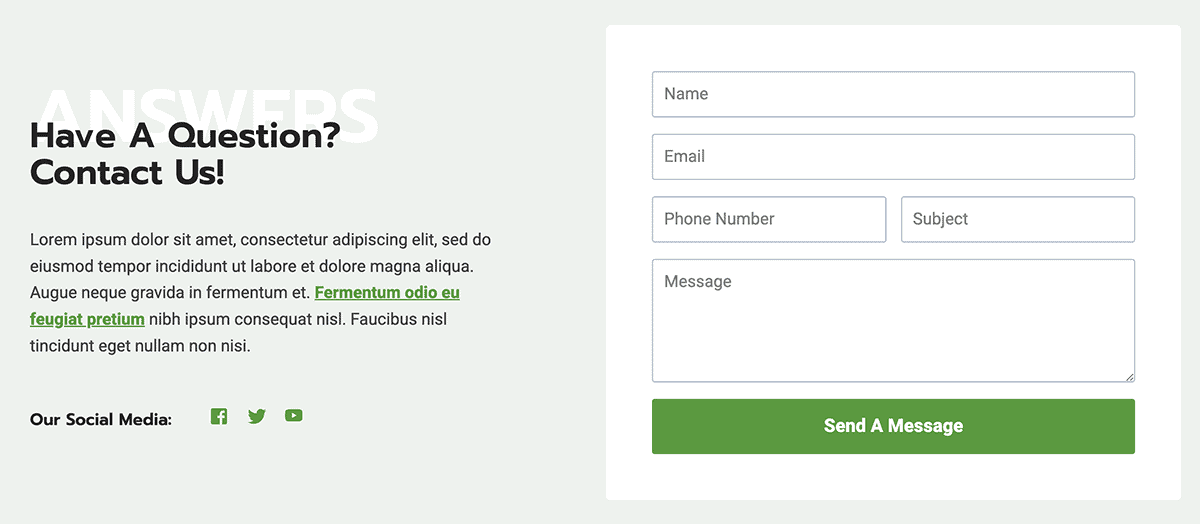The image size is (1200, 524).
Task: Focus the Name input field
Action: (x=893, y=94)
